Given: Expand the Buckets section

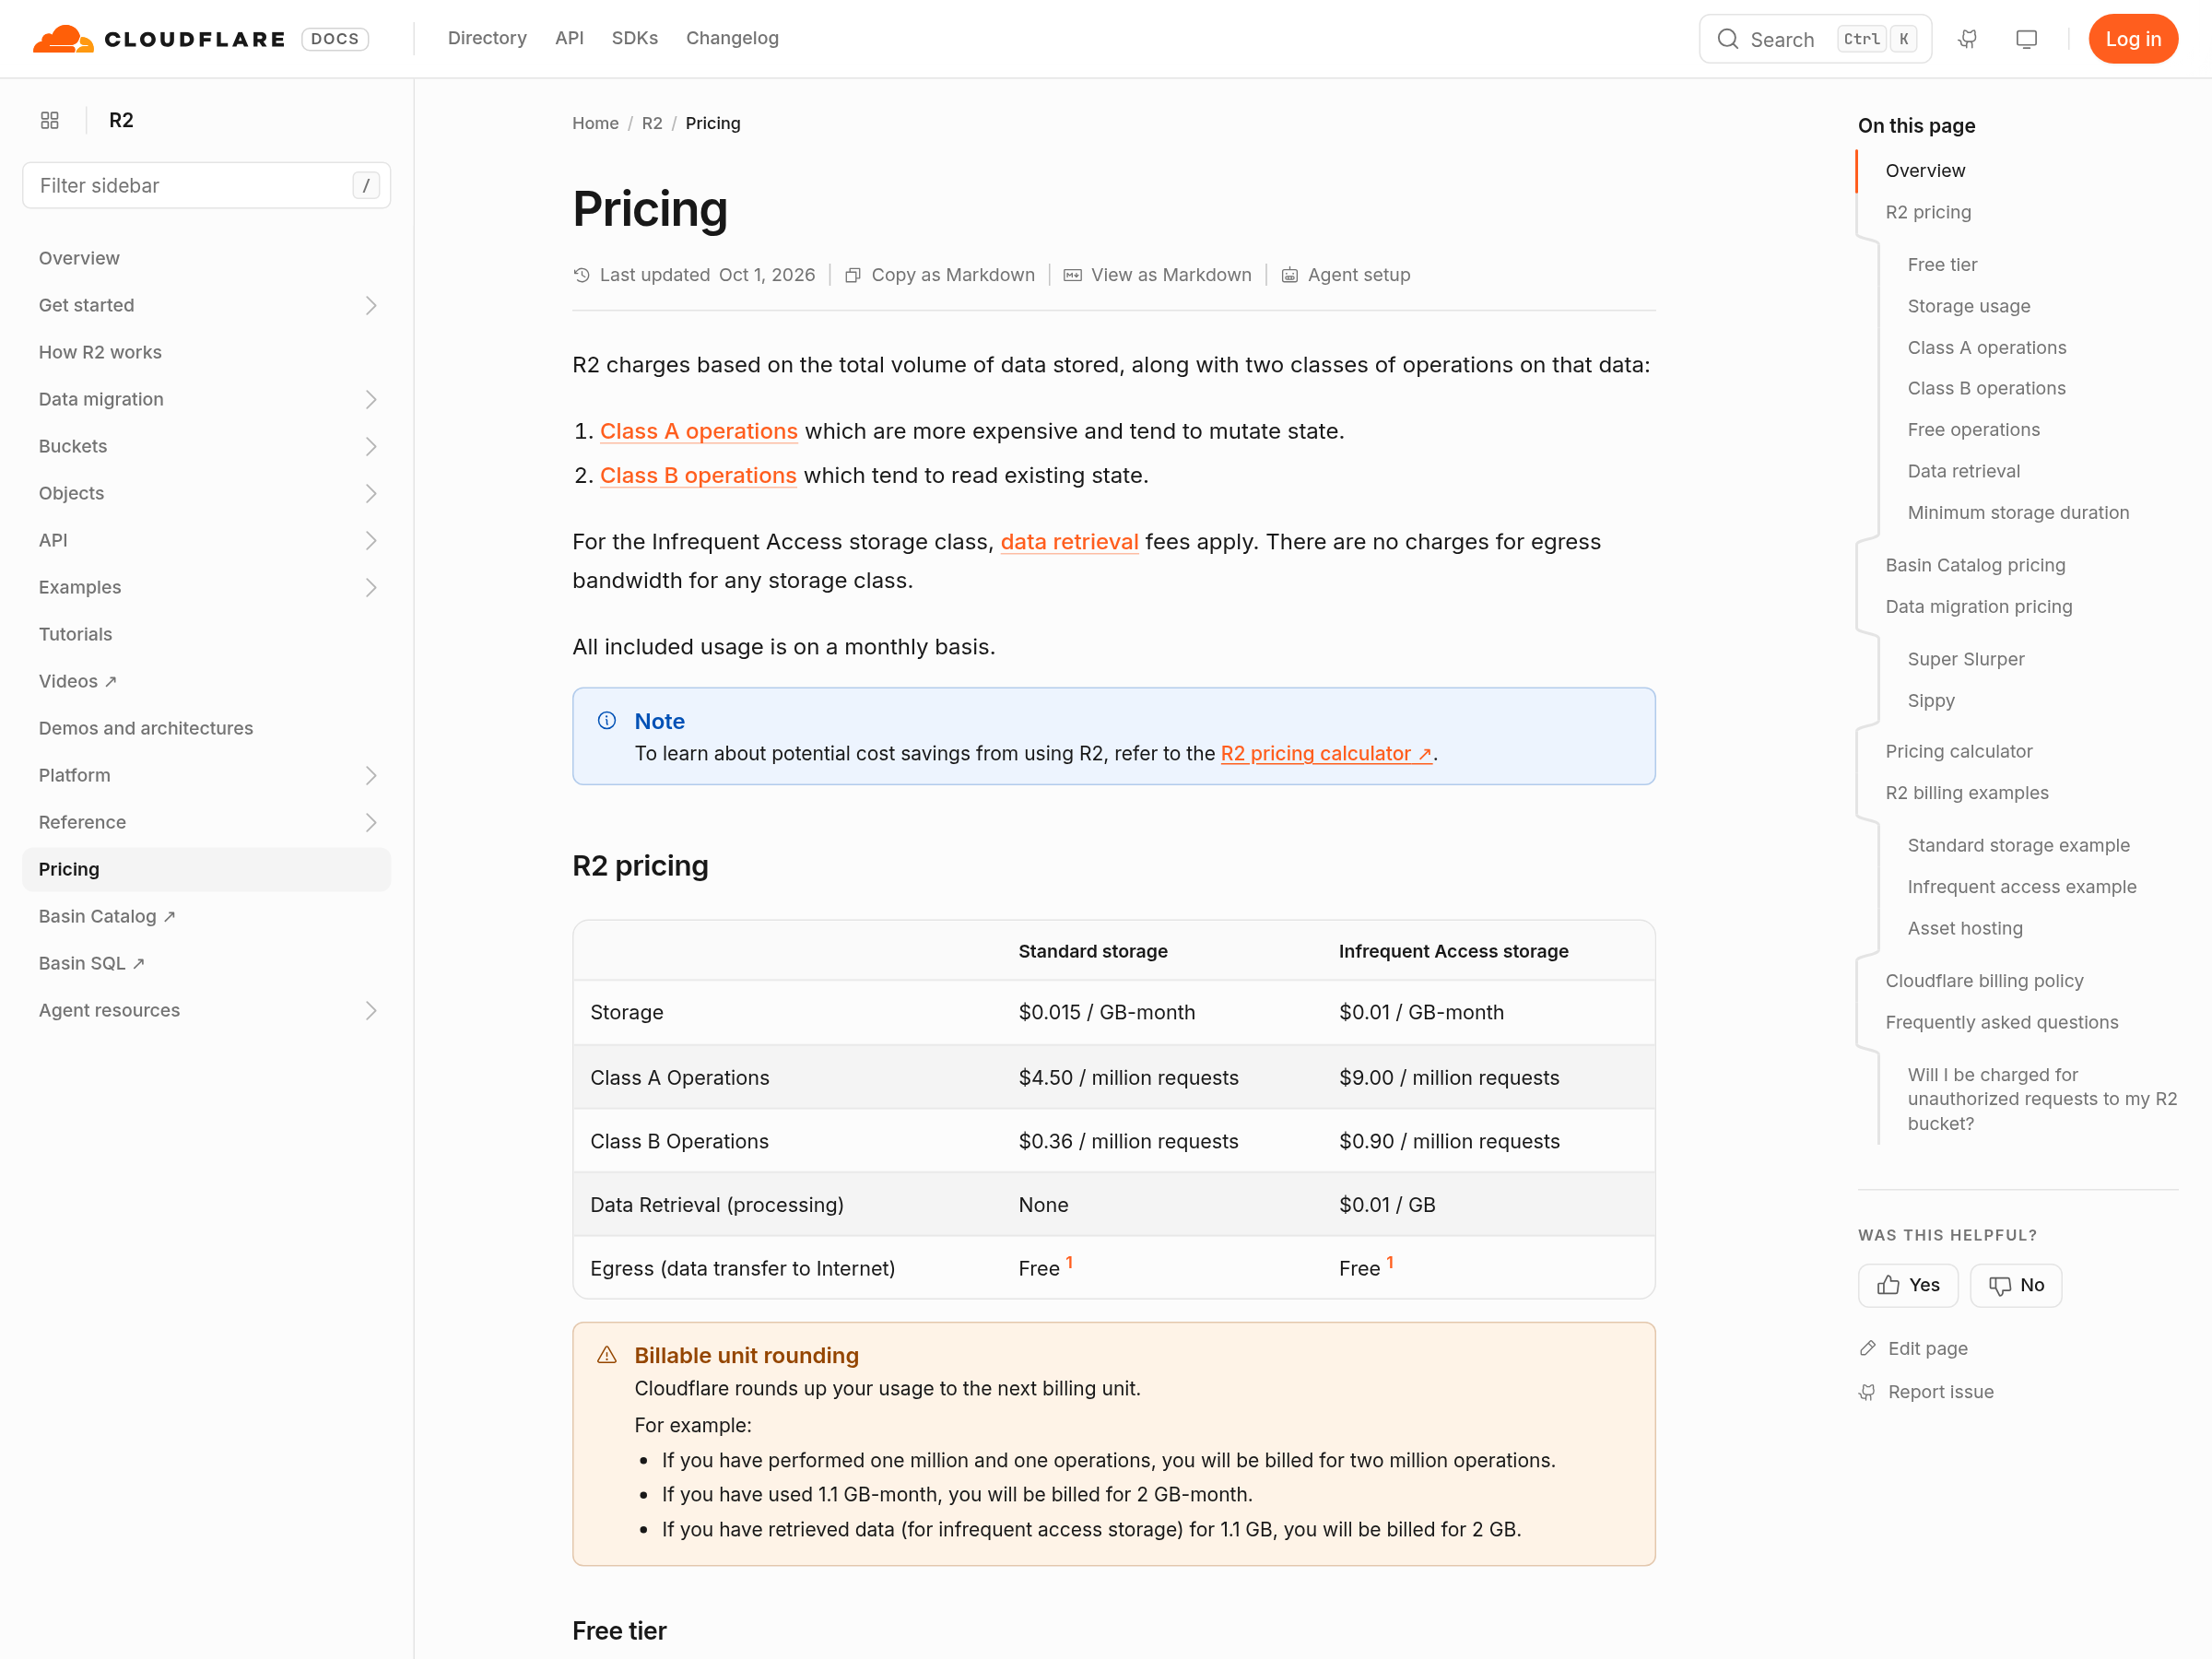Looking at the screenshot, I should coord(370,446).
